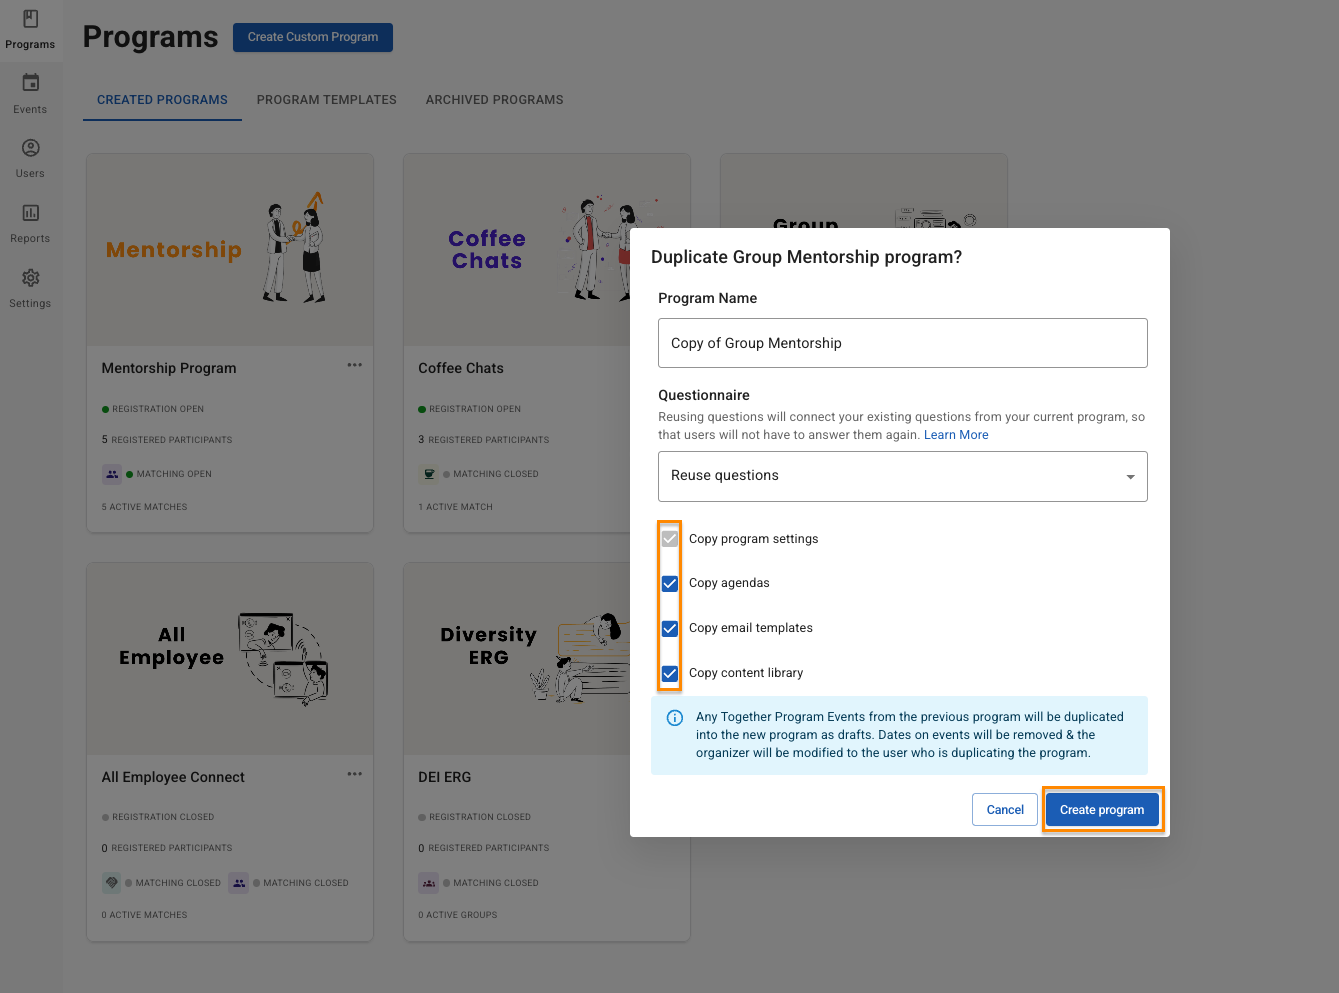This screenshot has width=1339, height=993.
Task: Open Reports from the sidebar
Action: [30, 214]
